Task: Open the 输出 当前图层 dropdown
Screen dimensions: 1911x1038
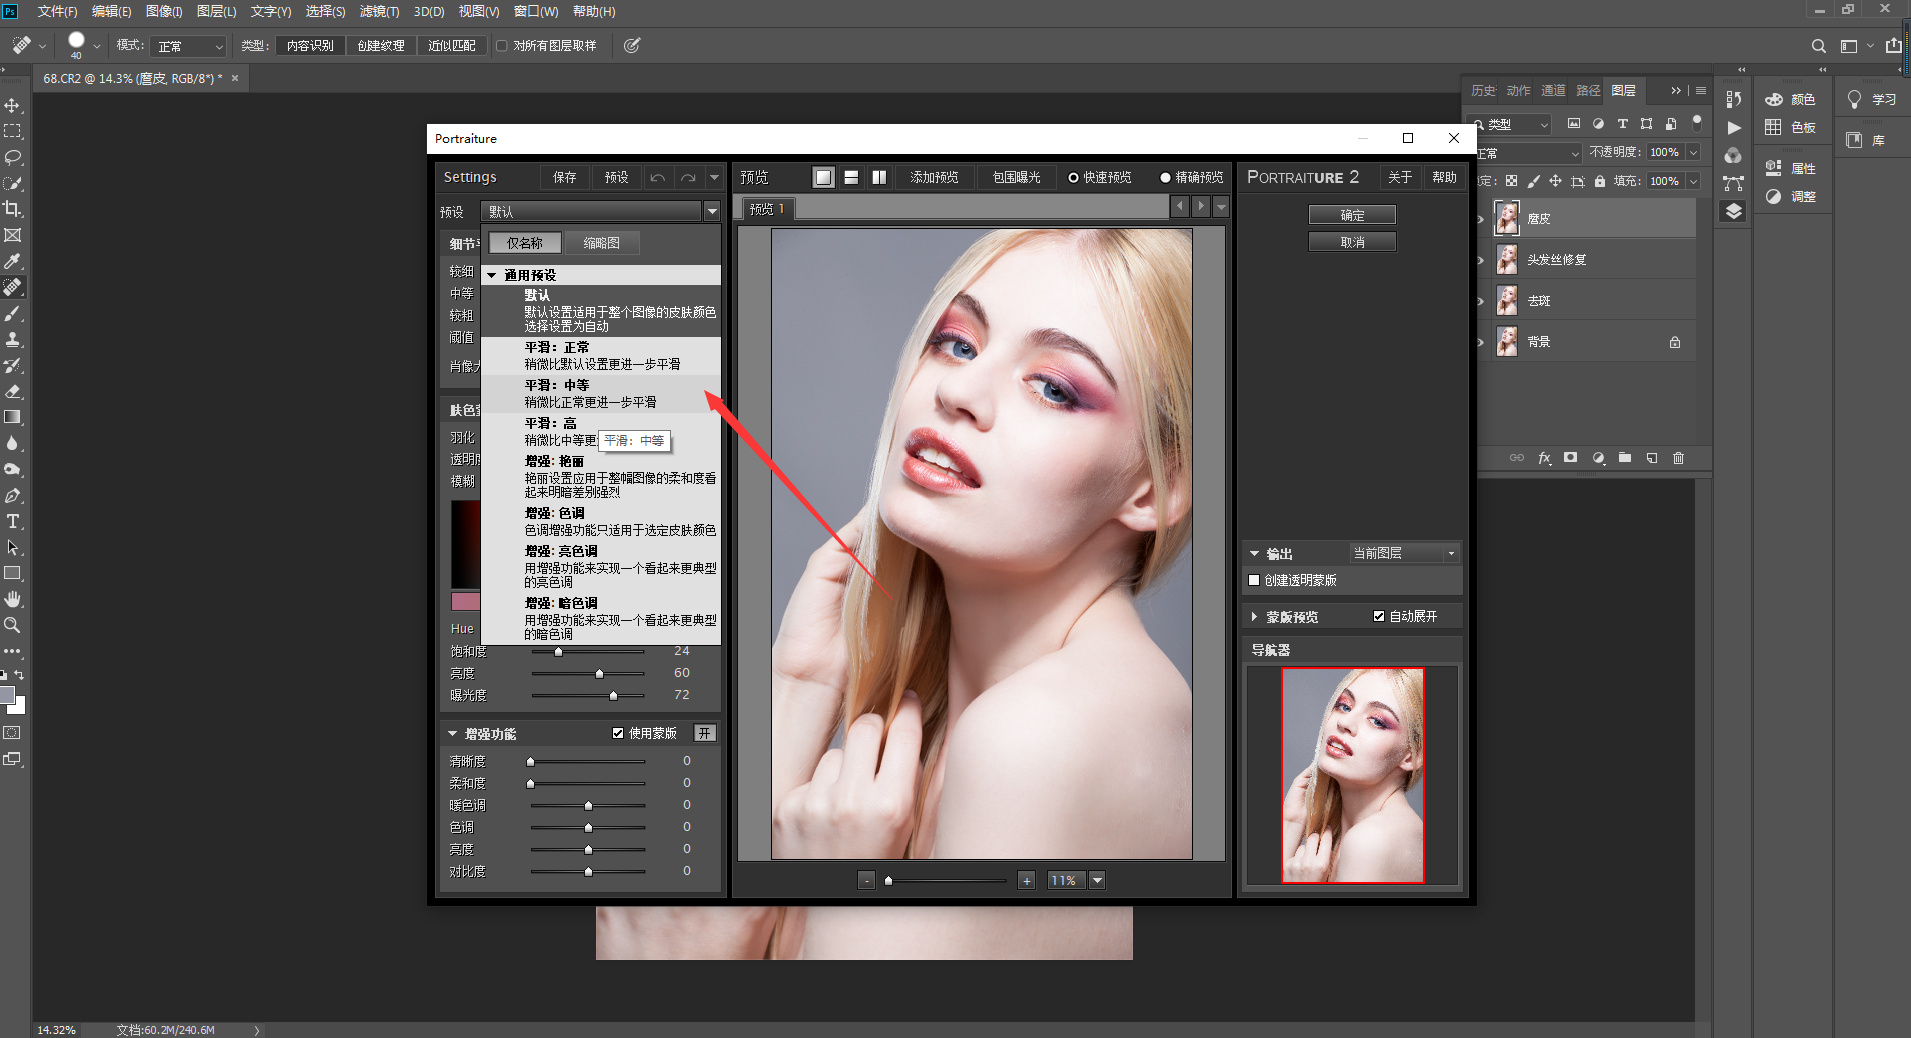Action: [x=1404, y=553]
